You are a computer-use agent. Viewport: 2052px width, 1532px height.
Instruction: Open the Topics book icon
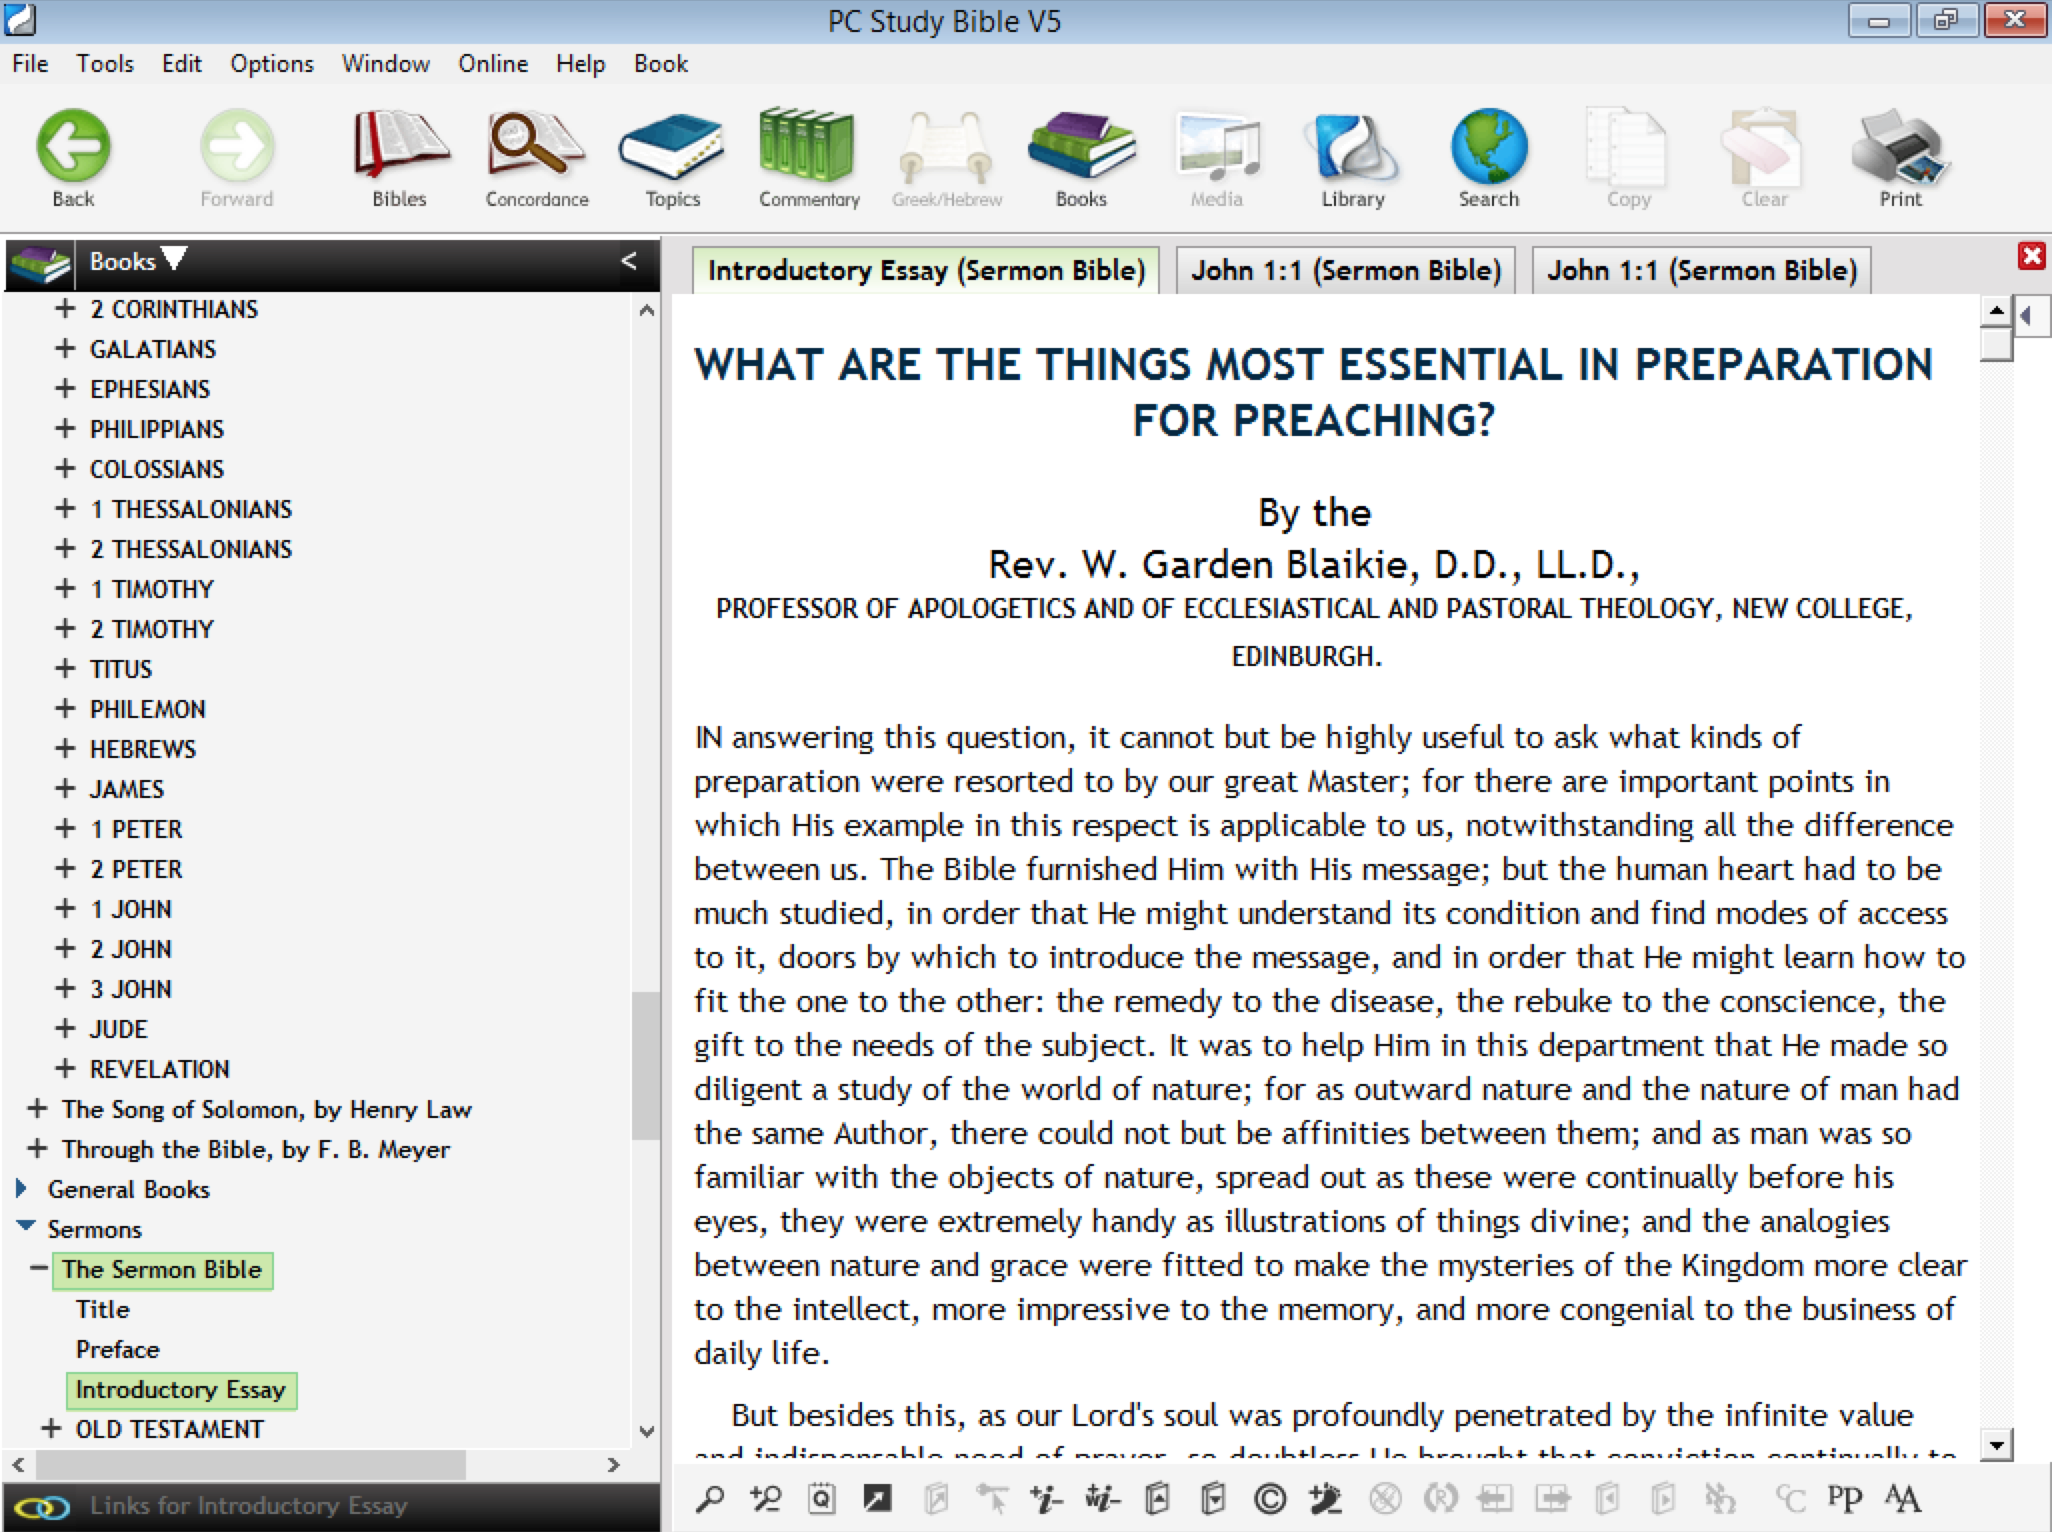click(672, 158)
